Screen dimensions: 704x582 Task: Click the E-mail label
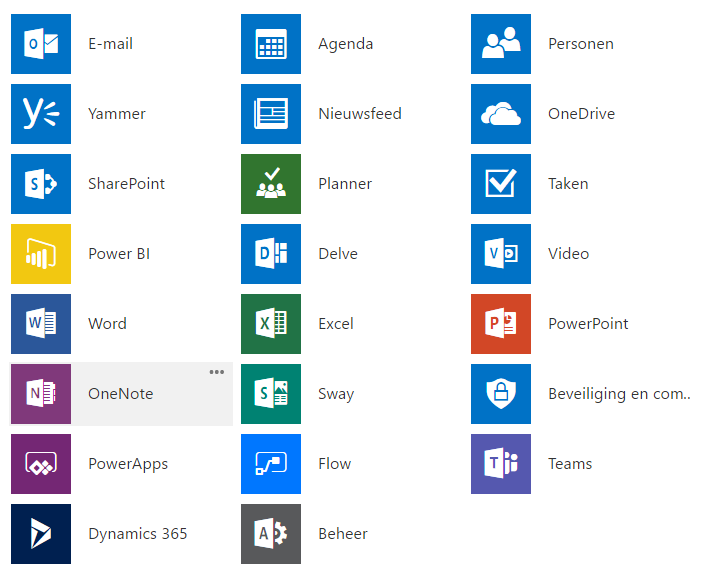coord(110,44)
